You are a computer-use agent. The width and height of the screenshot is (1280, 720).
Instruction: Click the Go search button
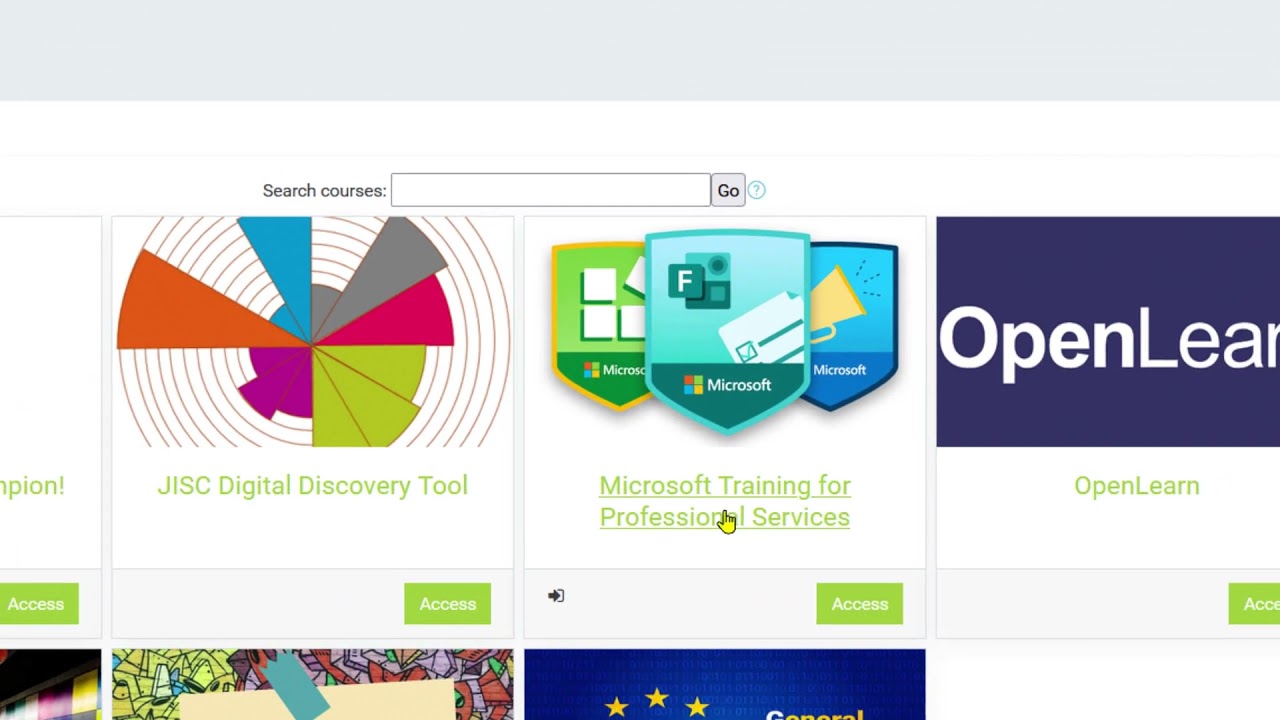[728, 190]
